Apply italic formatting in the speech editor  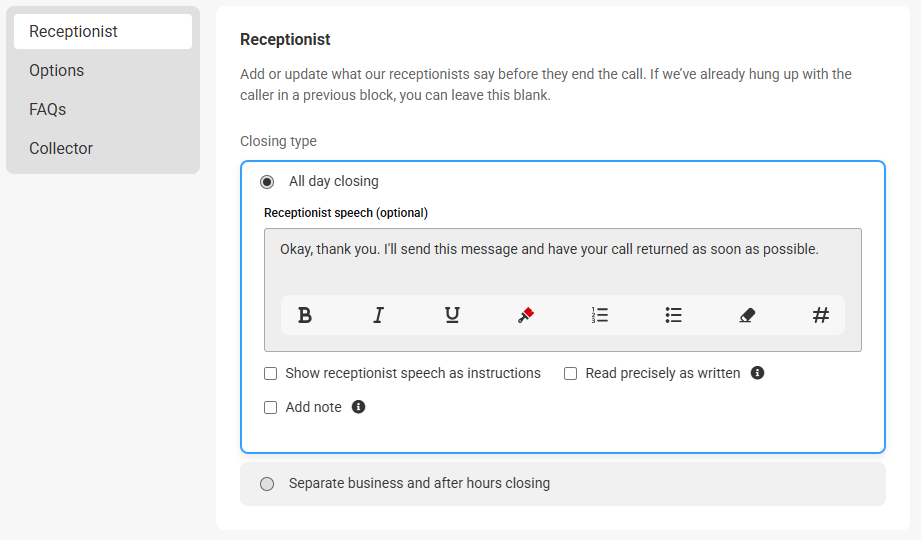pyautogui.click(x=378, y=316)
